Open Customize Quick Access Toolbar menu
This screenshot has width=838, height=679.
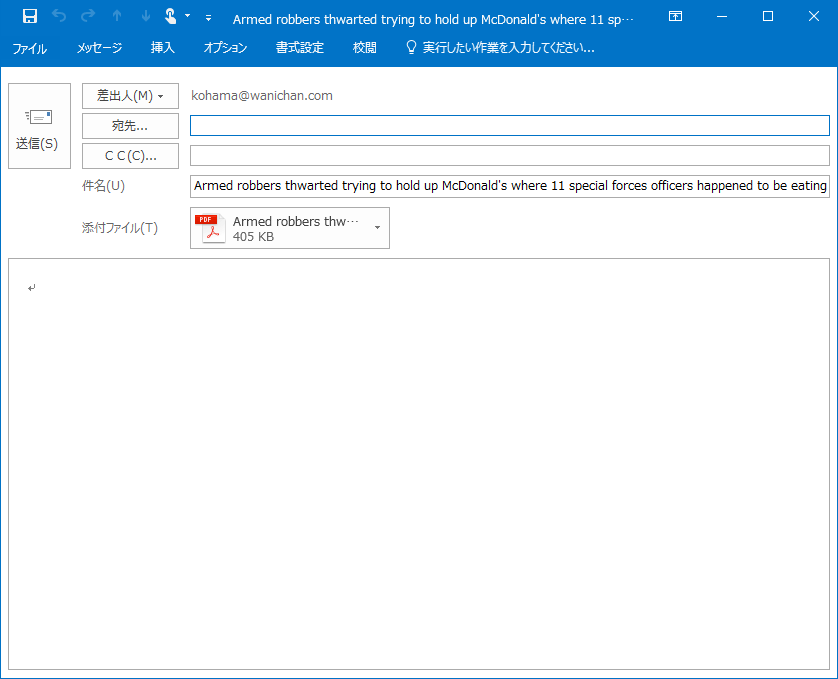tap(208, 18)
